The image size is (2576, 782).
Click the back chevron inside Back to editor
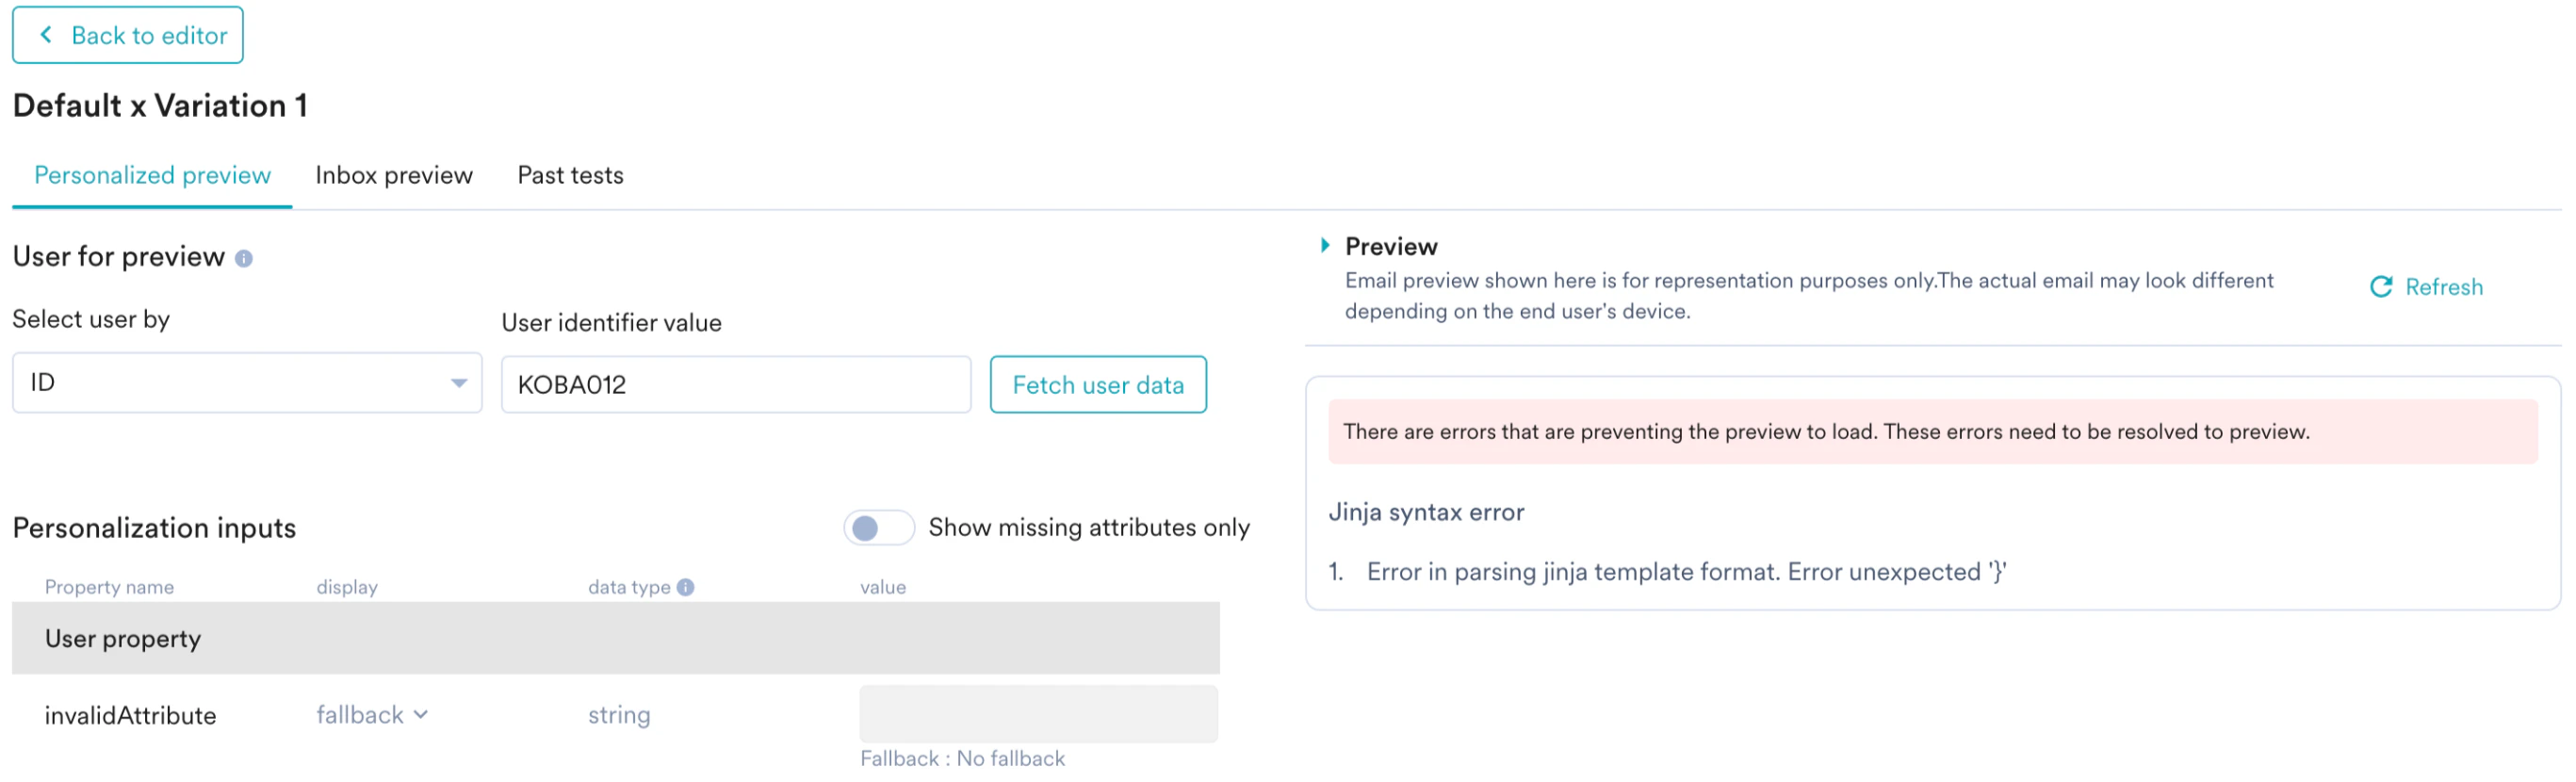pyautogui.click(x=45, y=34)
